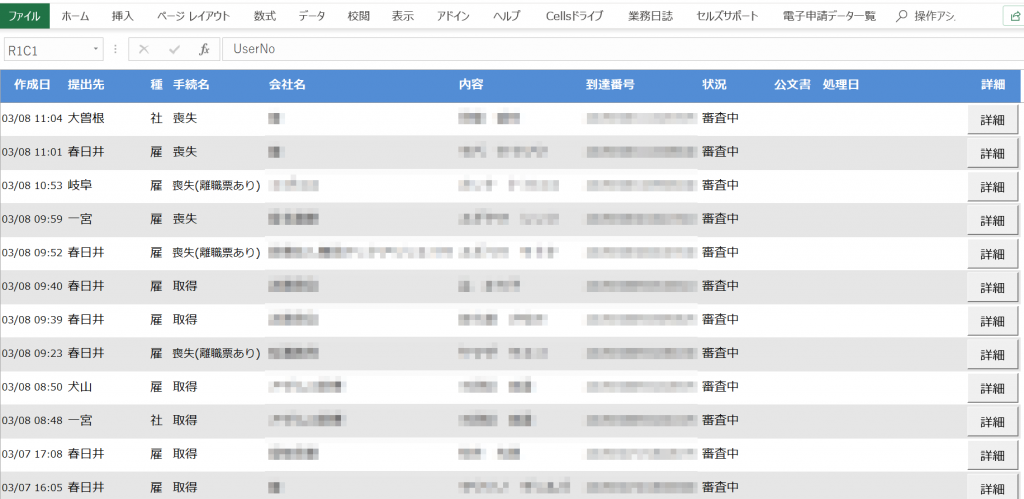Open 詳細 for the 03/07 17:08 row

993,455
